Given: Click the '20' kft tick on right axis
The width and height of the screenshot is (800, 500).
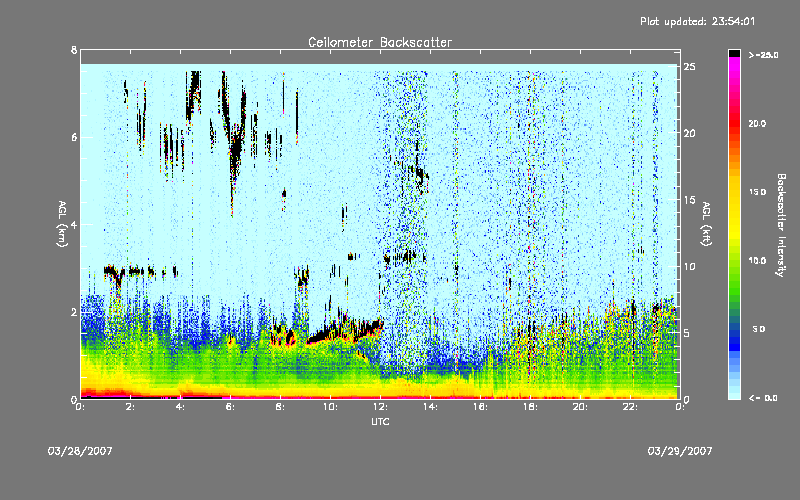Looking at the screenshot, I should [689, 133].
